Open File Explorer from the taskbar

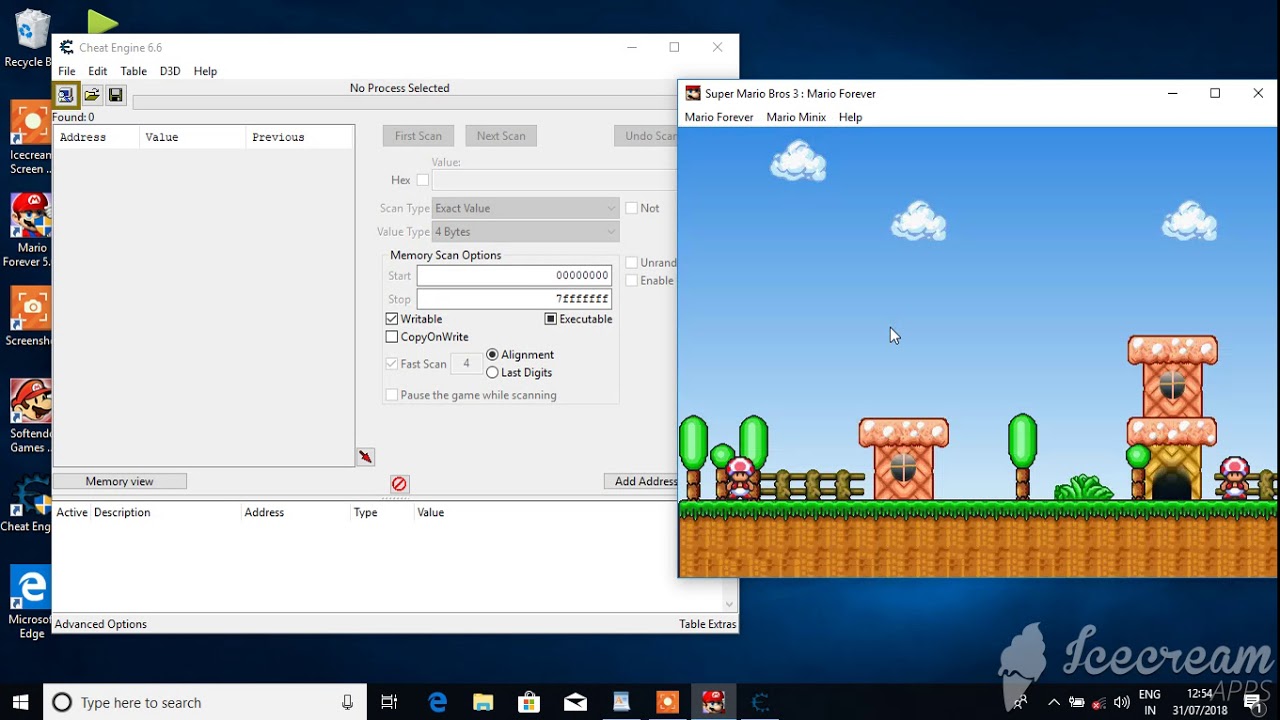pyautogui.click(x=483, y=702)
